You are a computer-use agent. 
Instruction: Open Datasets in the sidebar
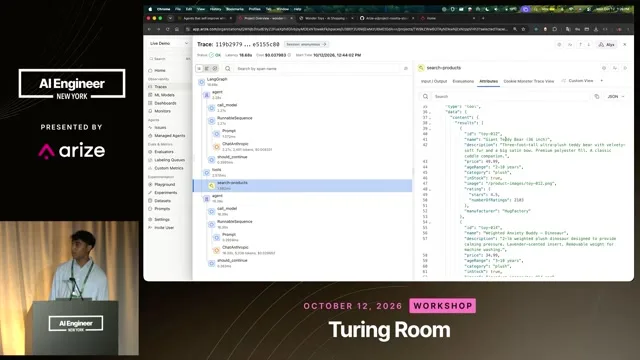pyautogui.click(x=162, y=201)
